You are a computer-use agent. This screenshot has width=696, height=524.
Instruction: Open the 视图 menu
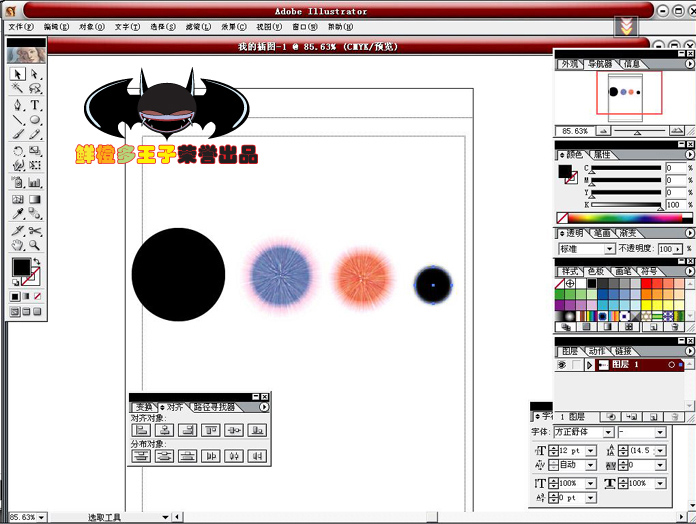point(269,27)
